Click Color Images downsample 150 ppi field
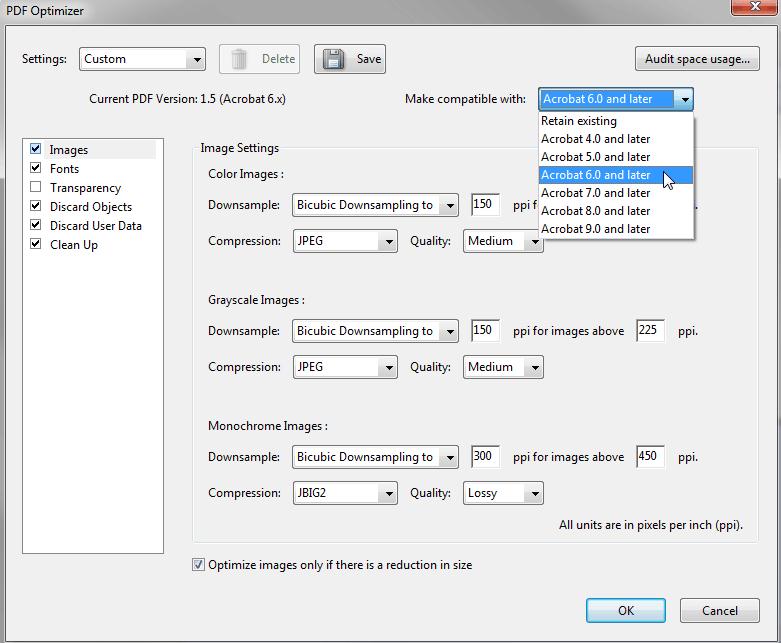781x643 pixels. pyautogui.click(x=486, y=205)
